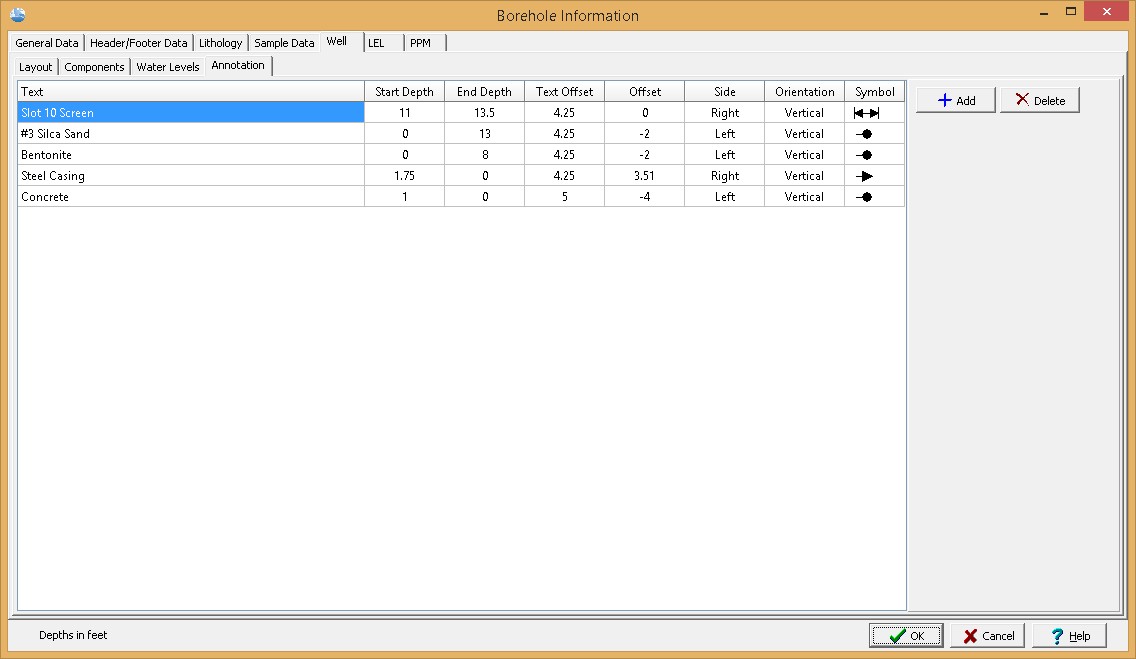
Task: Confirm with the OK button
Action: point(906,636)
